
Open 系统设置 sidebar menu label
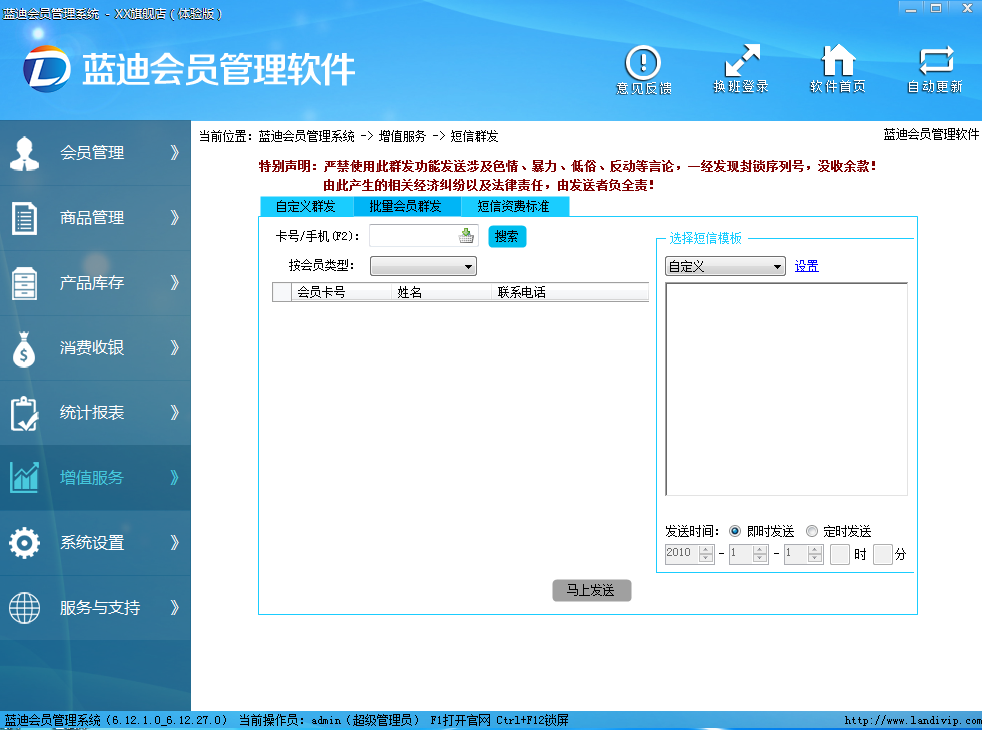point(92,542)
